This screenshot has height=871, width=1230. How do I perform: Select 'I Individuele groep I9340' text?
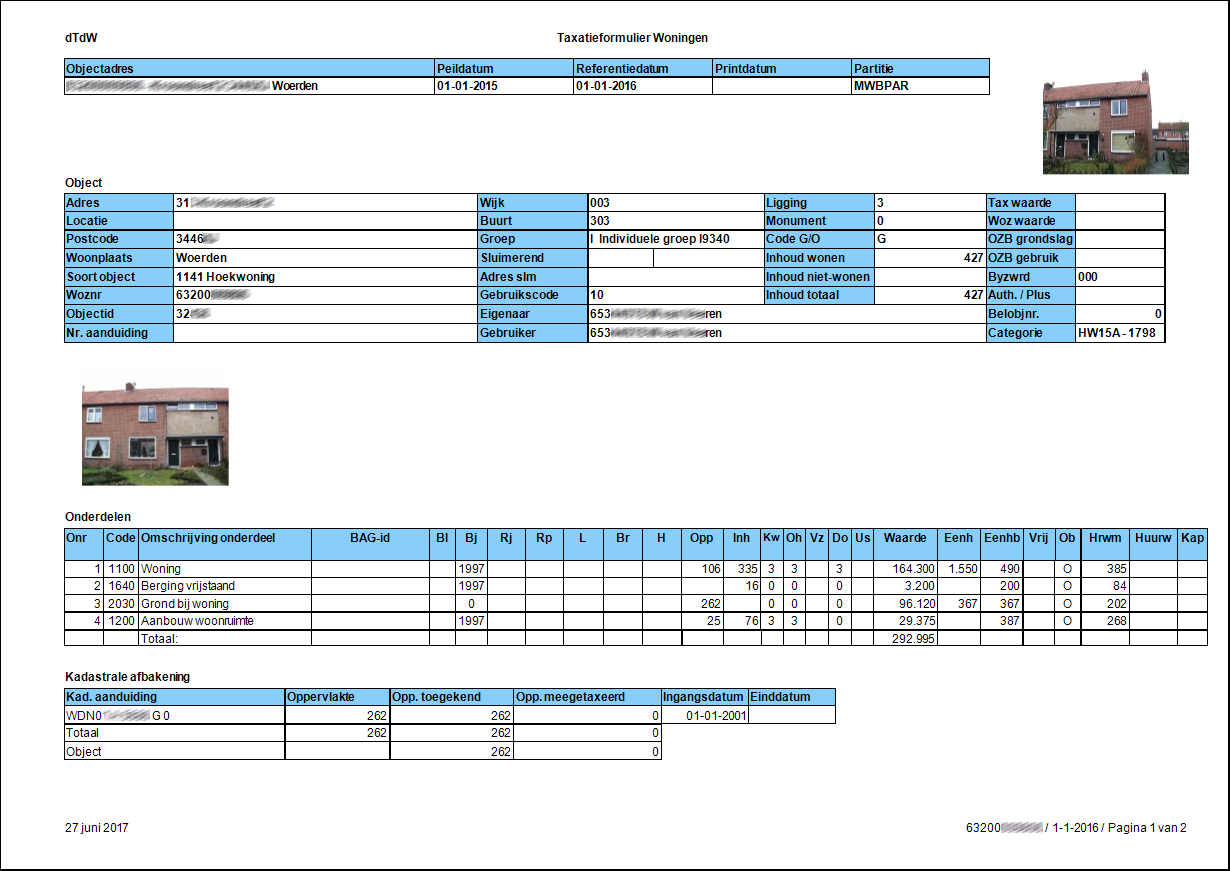pos(660,240)
